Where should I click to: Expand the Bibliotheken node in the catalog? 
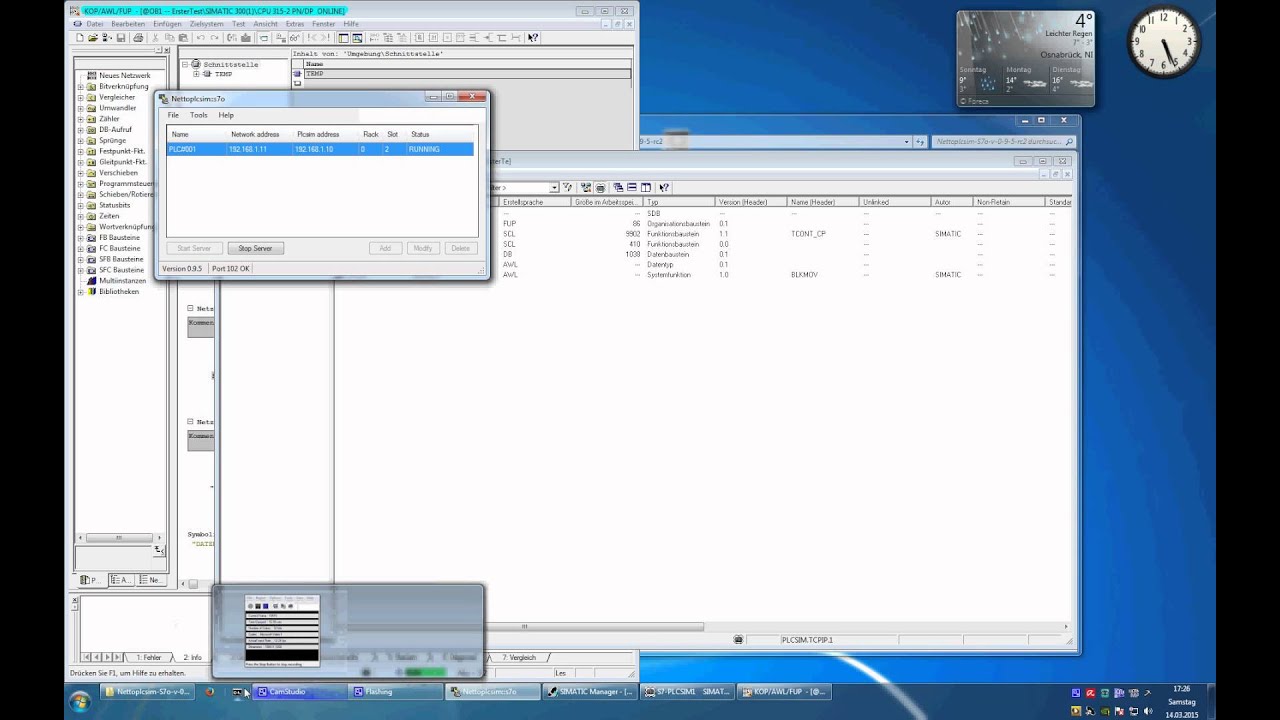pos(81,291)
